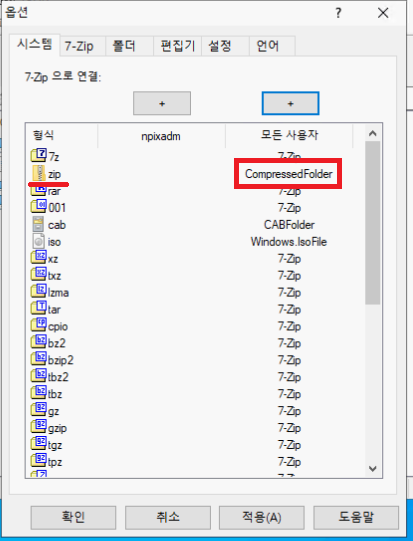Open help with the 도움말 button
This screenshot has width=413, height=541.
356,517
